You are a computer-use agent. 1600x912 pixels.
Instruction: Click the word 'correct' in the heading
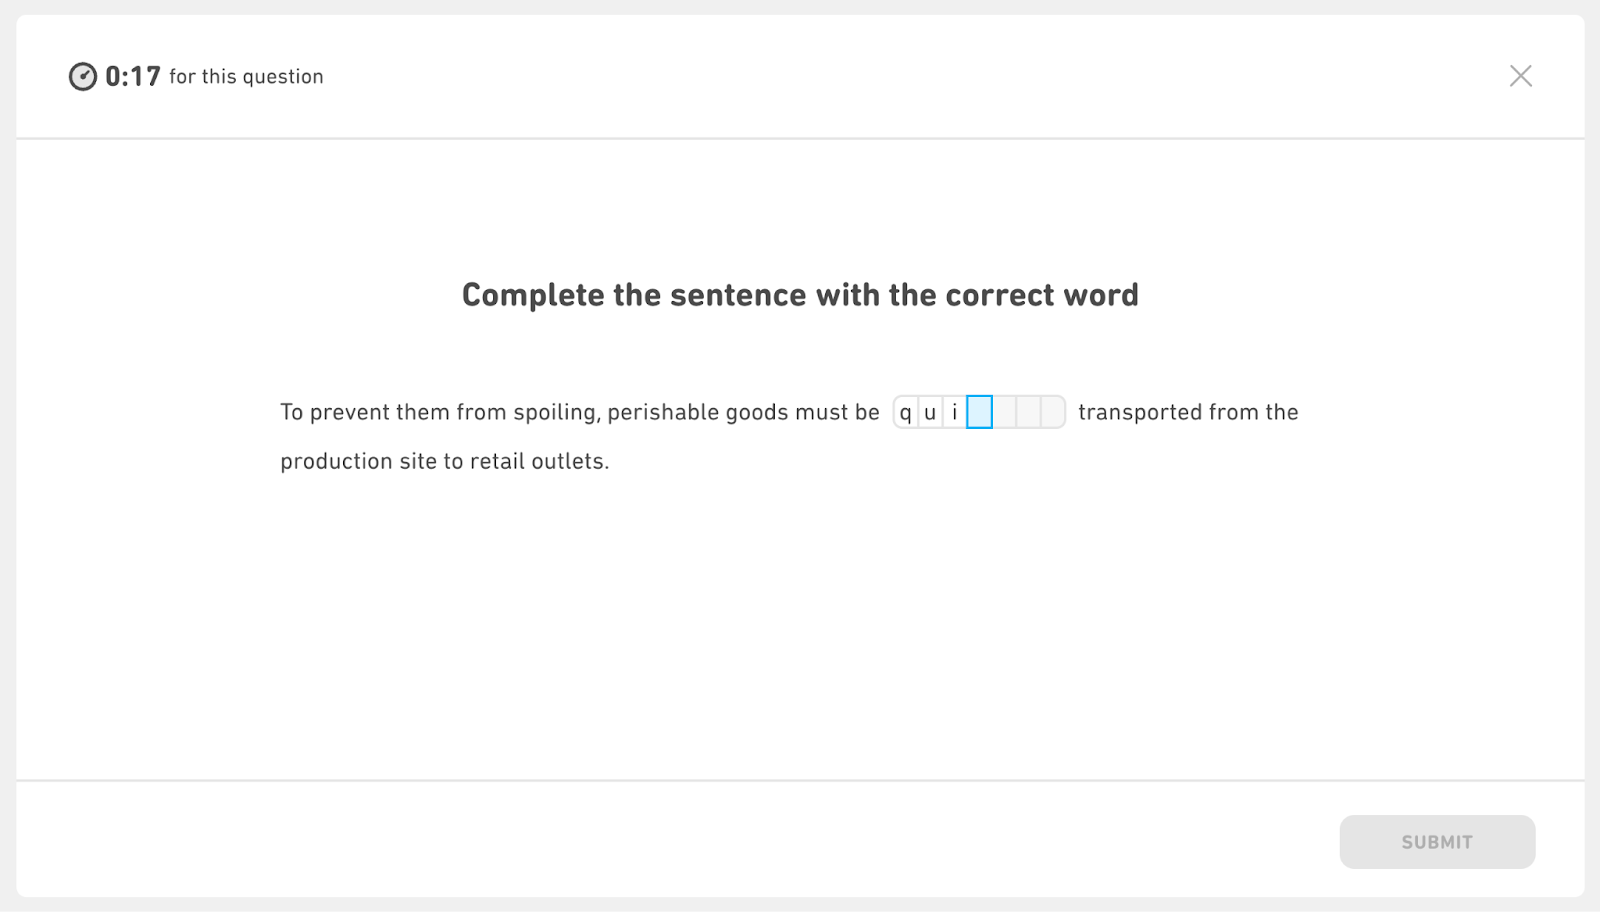[1000, 295]
